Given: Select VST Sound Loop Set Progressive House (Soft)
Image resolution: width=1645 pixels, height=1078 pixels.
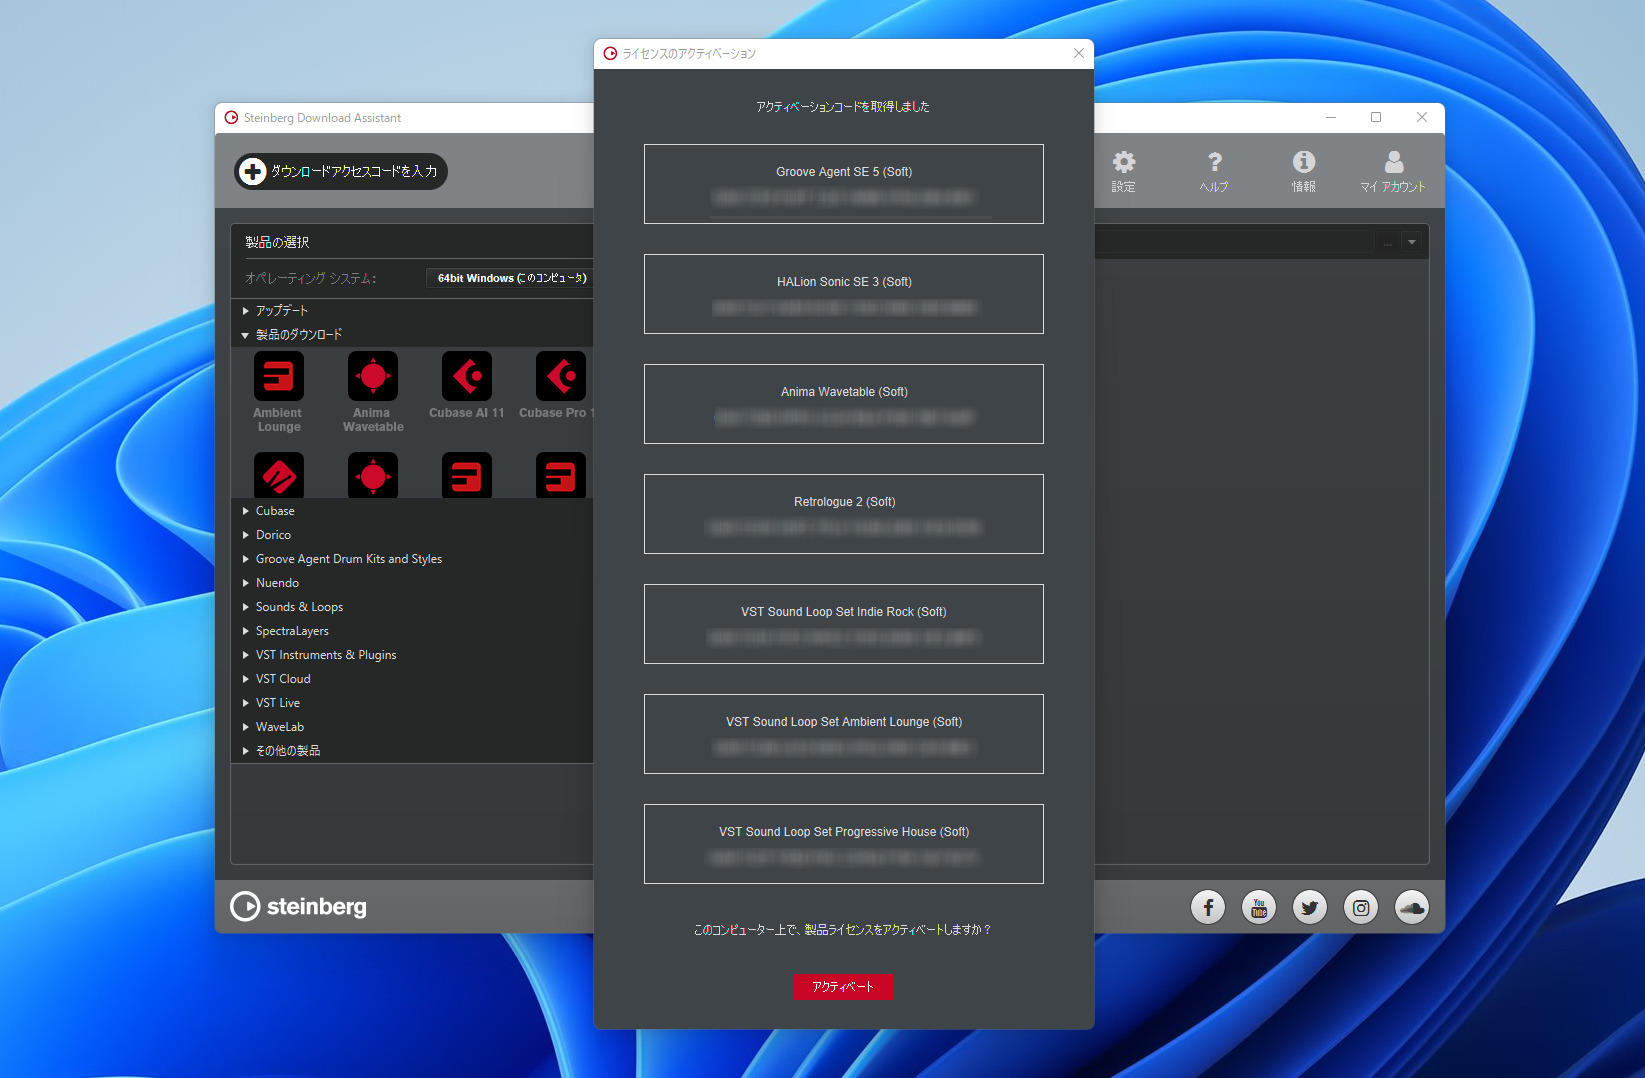Looking at the screenshot, I should click(x=844, y=844).
